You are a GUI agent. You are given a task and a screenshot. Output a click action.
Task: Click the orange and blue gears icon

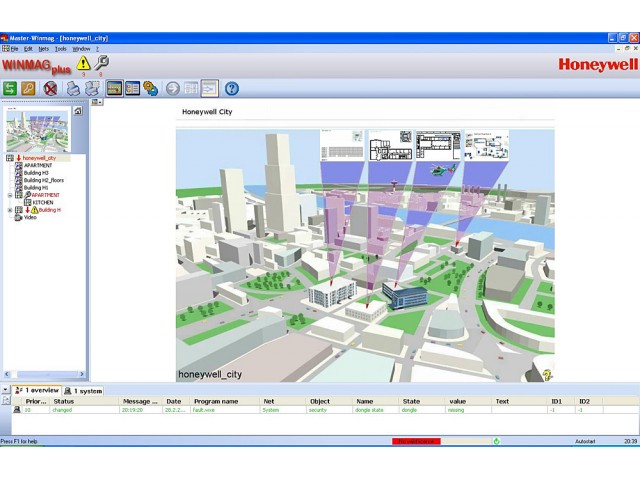pyautogui.click(x=151, y=88)
